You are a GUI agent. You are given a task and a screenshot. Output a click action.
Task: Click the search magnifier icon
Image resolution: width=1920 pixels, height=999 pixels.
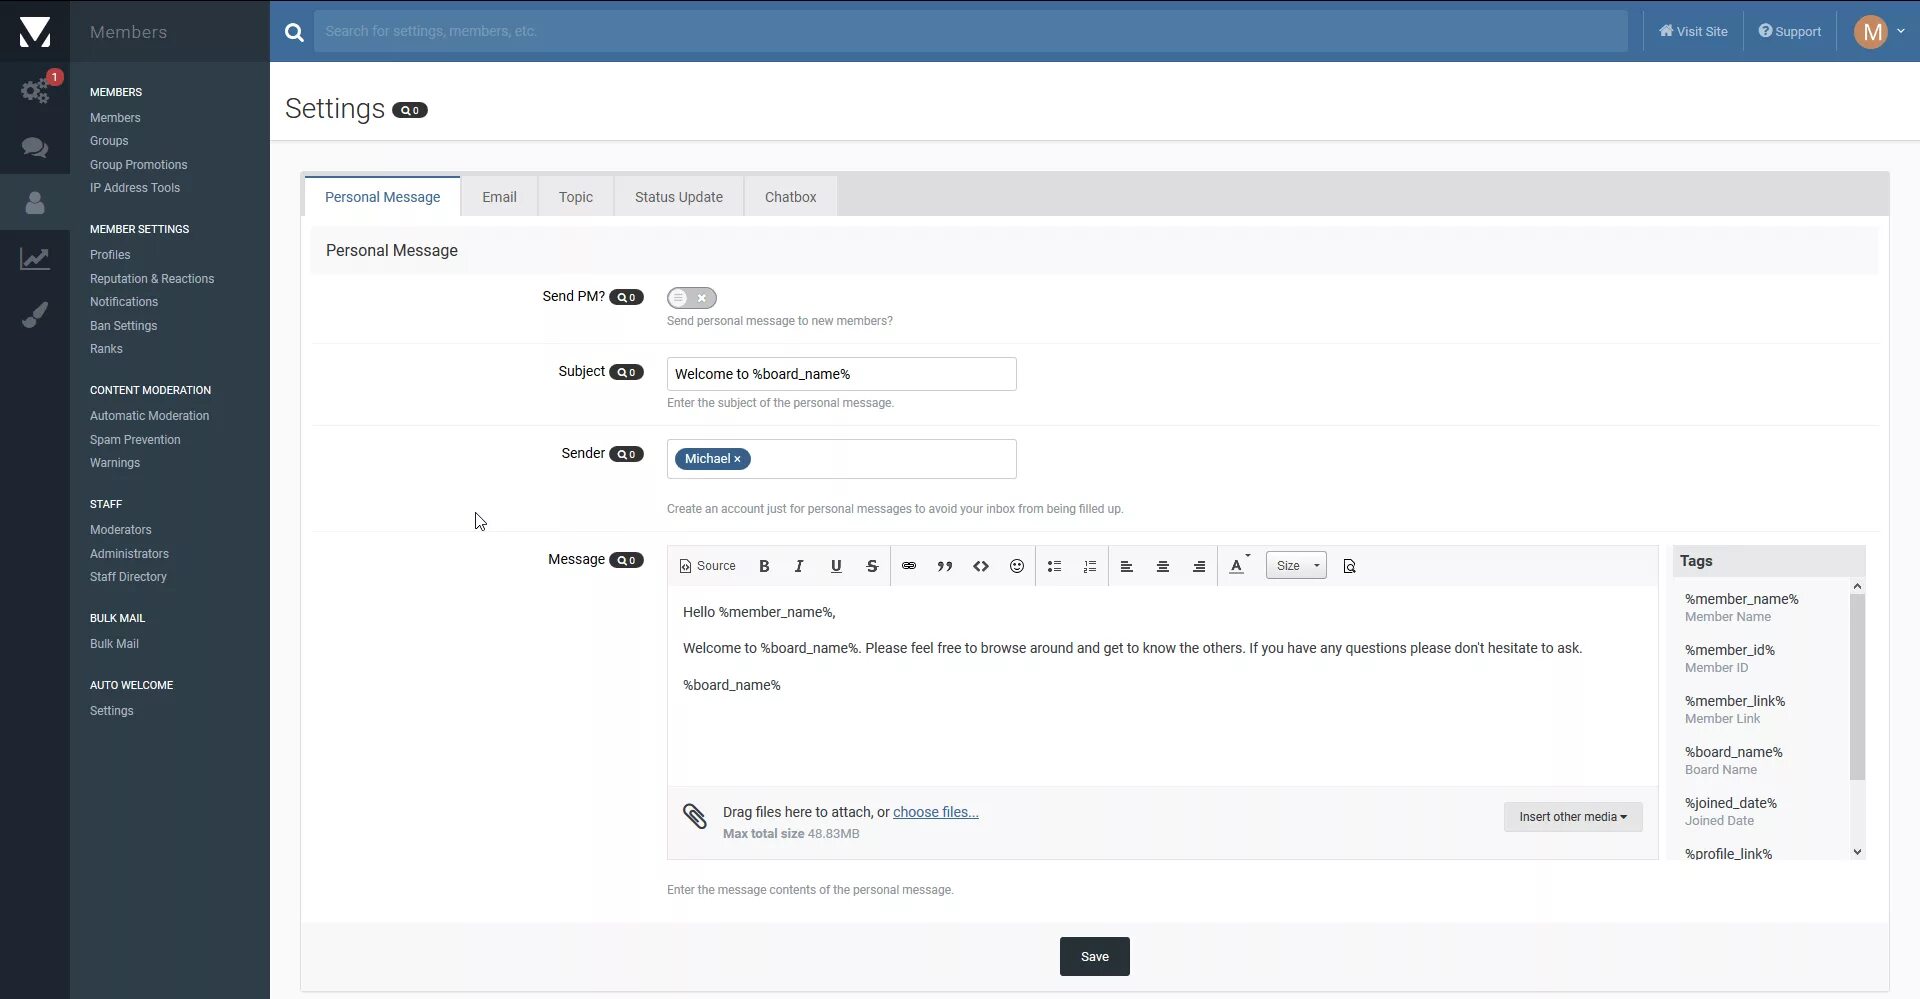pos(293,32)
